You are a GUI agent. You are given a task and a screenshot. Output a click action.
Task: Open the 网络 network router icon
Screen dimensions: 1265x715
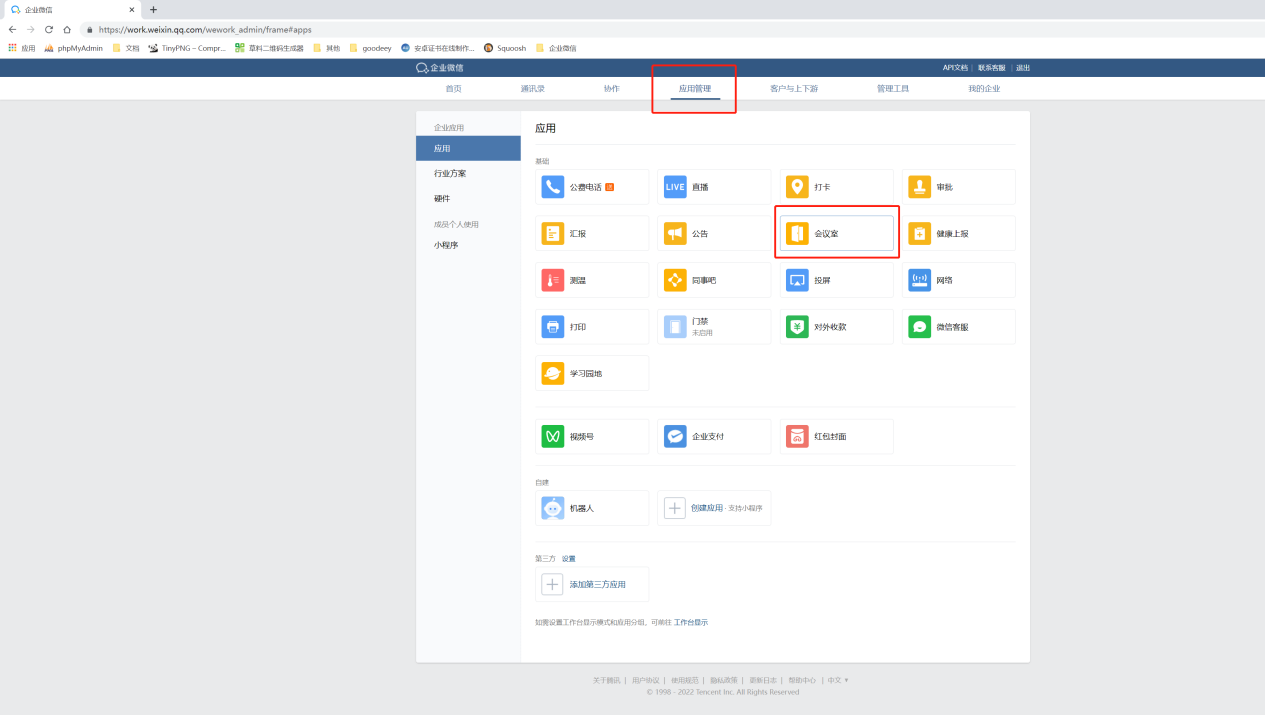920,280
